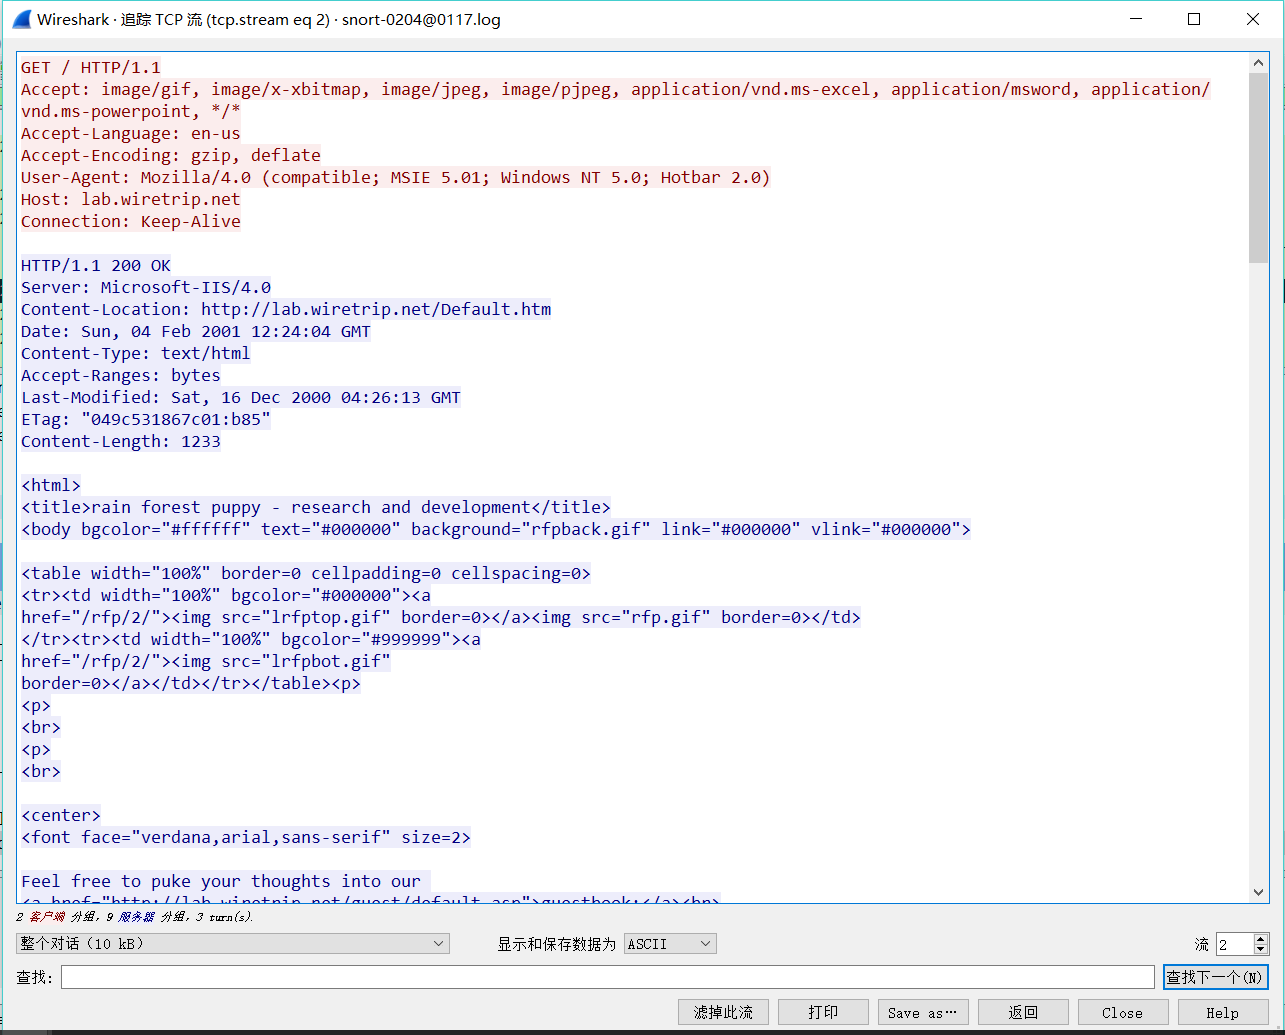Click the "Server: Microsoft-IIS/4.0" line

pos(146,287)
